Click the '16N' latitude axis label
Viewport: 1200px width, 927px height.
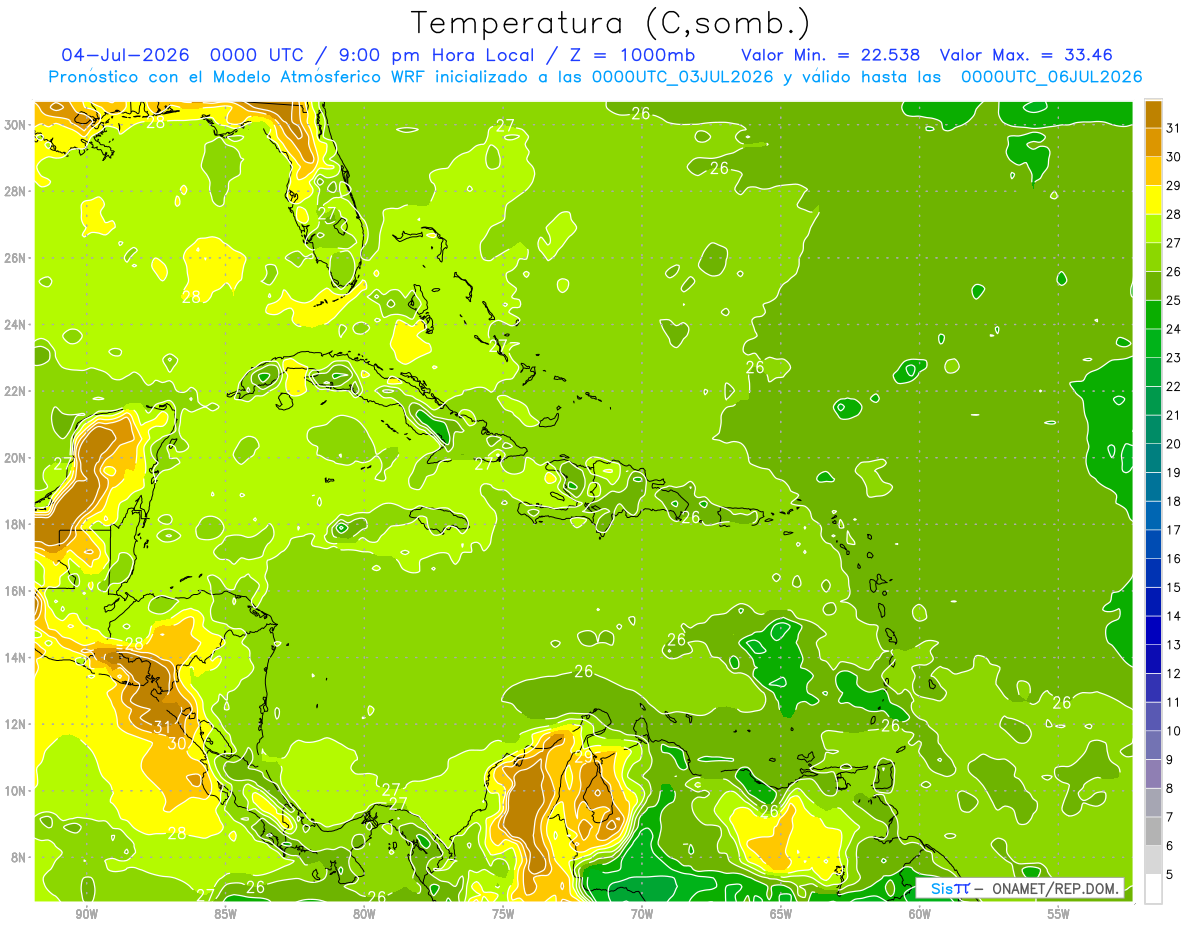pos(15,591)
